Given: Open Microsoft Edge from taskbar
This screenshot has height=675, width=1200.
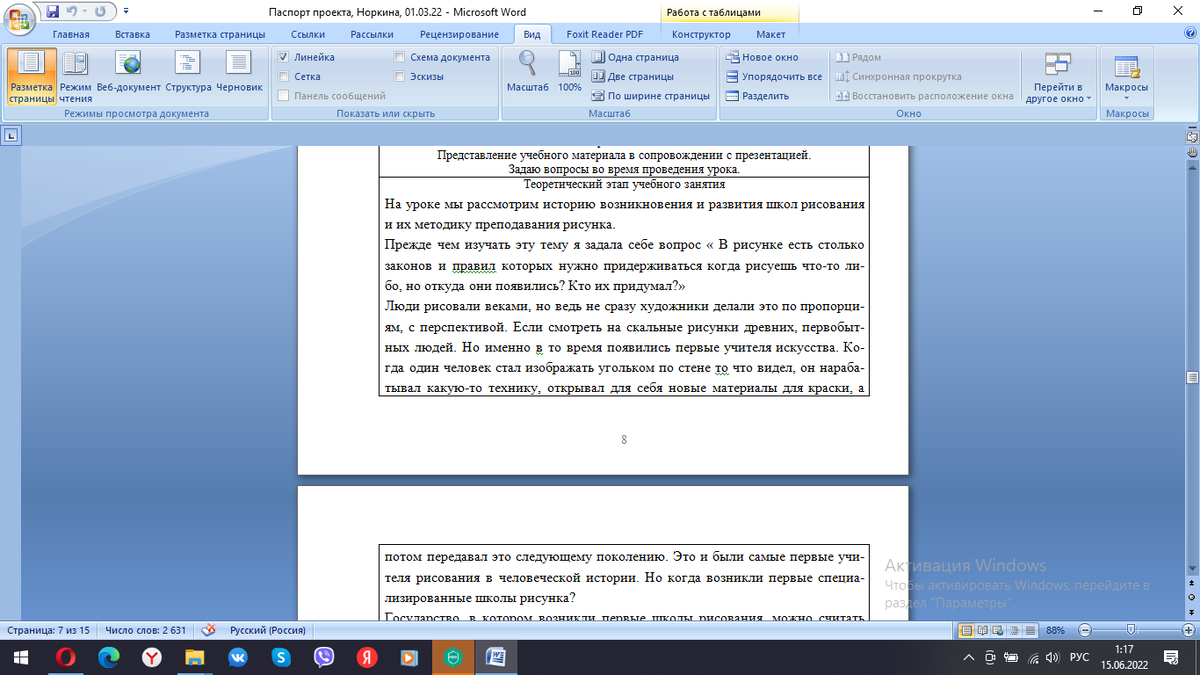Looking at the screenshot, I should click(108, 658).
